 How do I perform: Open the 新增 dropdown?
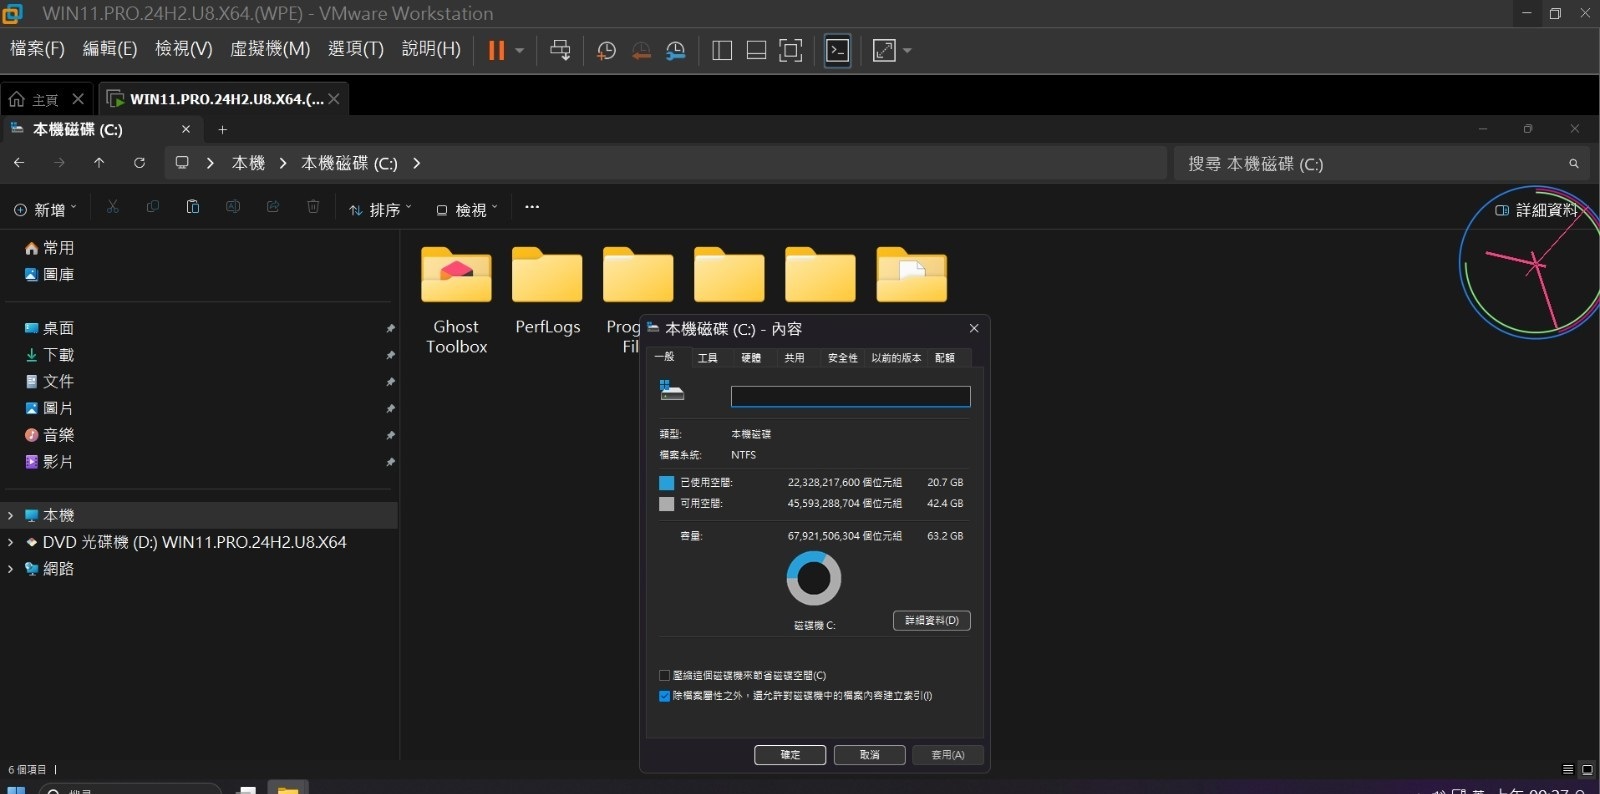click(45, 209)
